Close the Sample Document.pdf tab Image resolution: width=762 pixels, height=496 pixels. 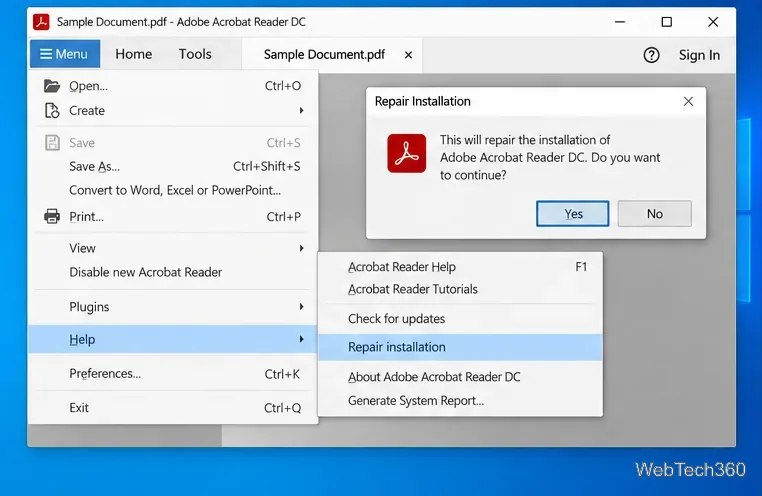coord(408,55)
